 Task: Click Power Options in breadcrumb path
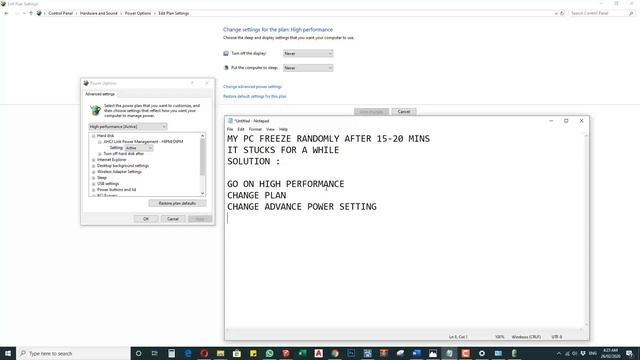[138, 13]
